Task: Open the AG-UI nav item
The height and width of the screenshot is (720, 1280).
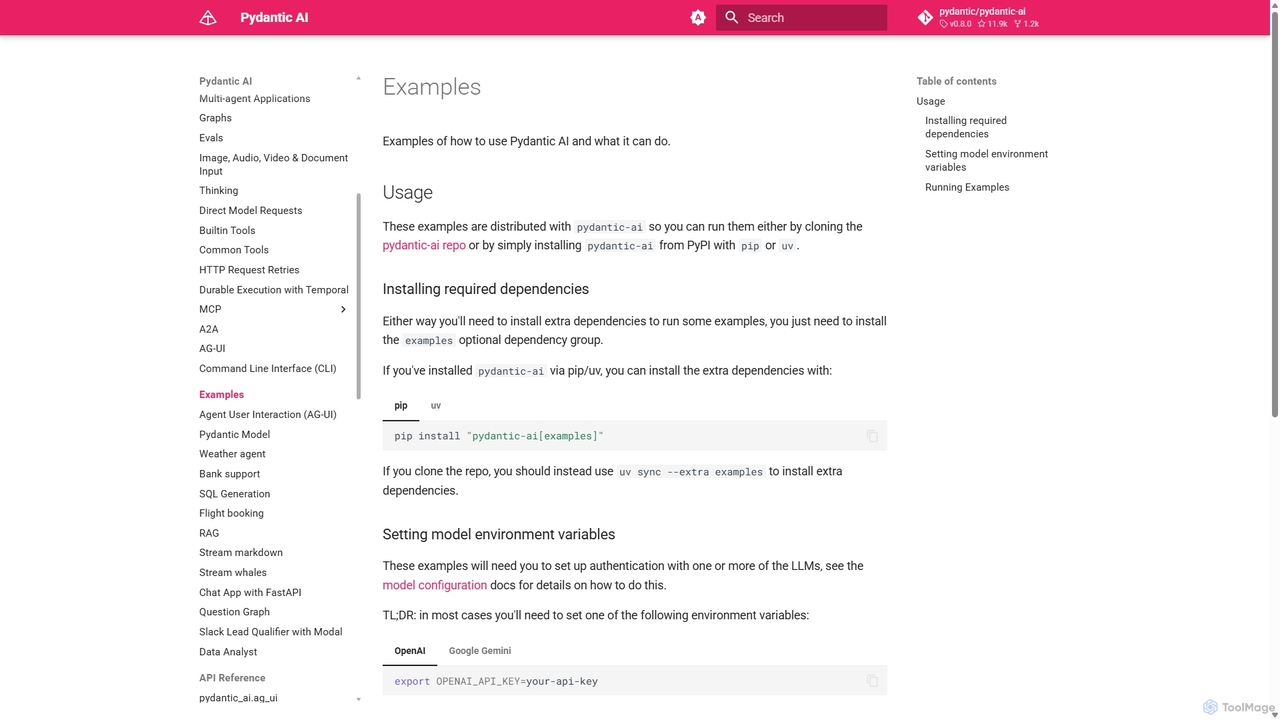Action: [x=212, y=349]
